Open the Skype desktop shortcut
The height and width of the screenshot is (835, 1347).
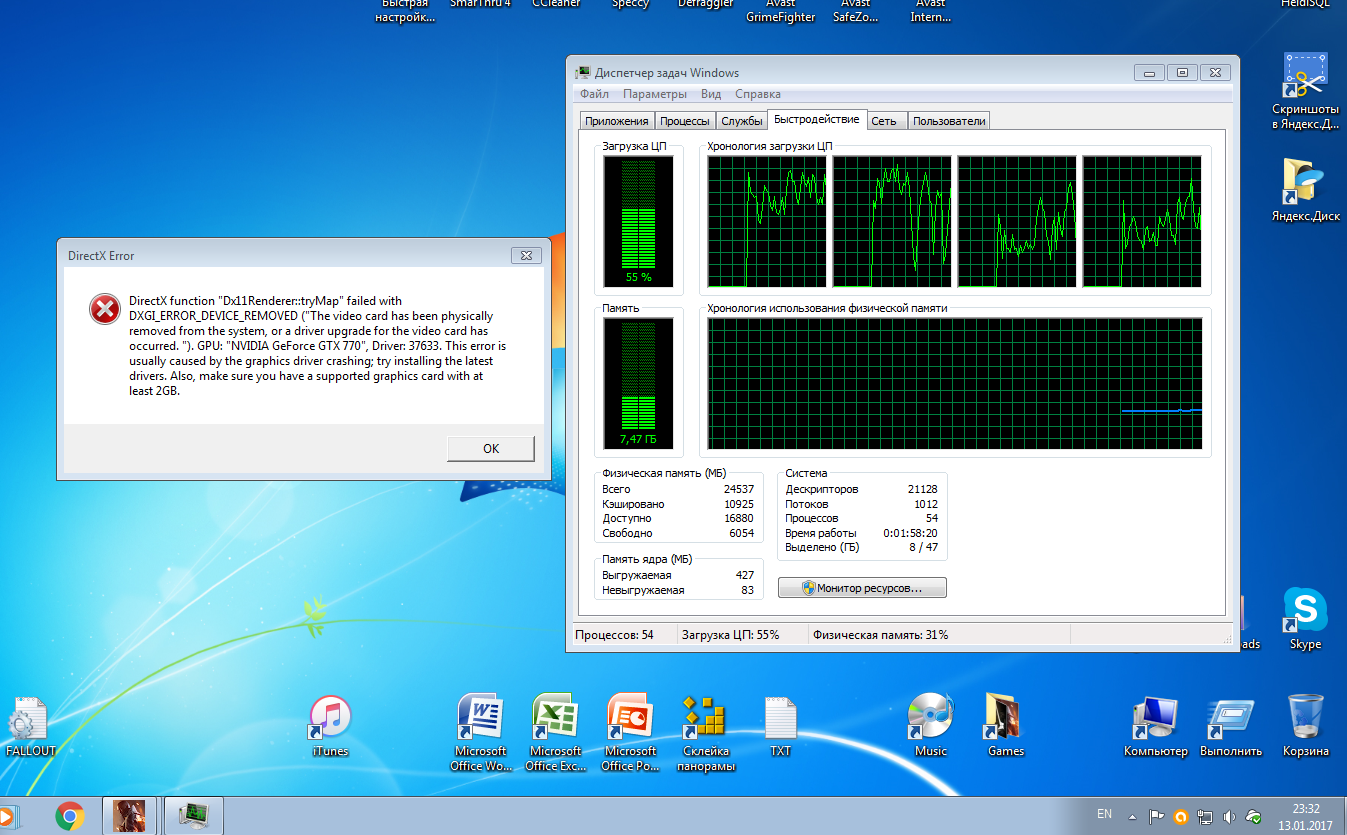coord(1305,619)
